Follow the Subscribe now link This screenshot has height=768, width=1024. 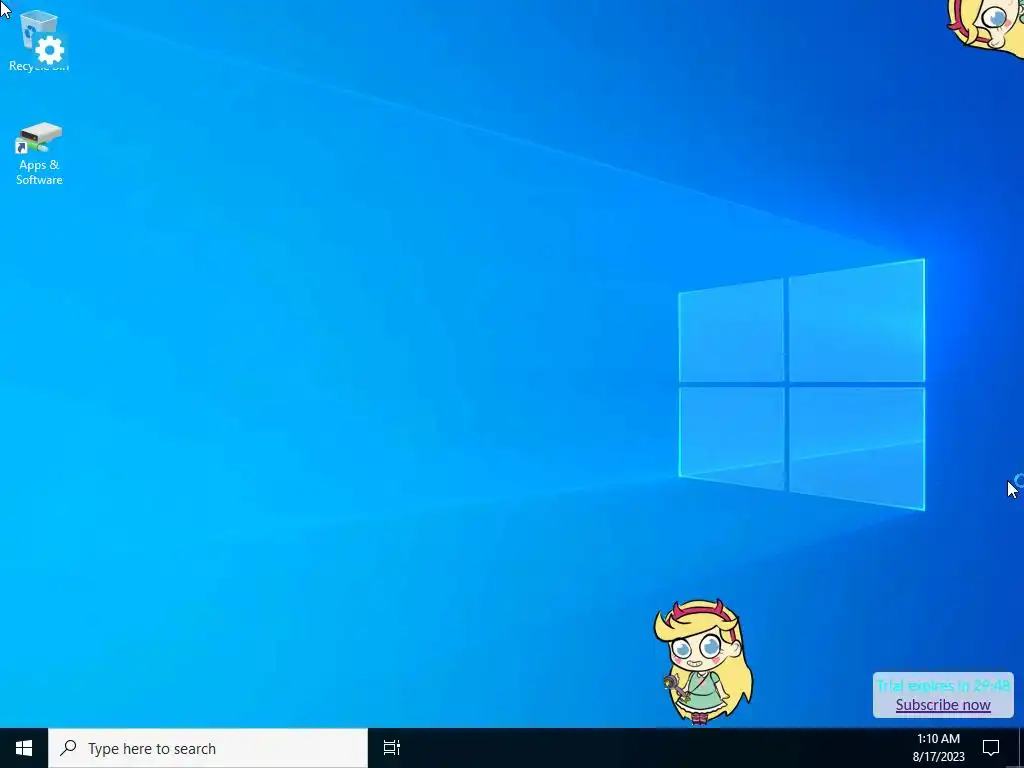point(943,705)
